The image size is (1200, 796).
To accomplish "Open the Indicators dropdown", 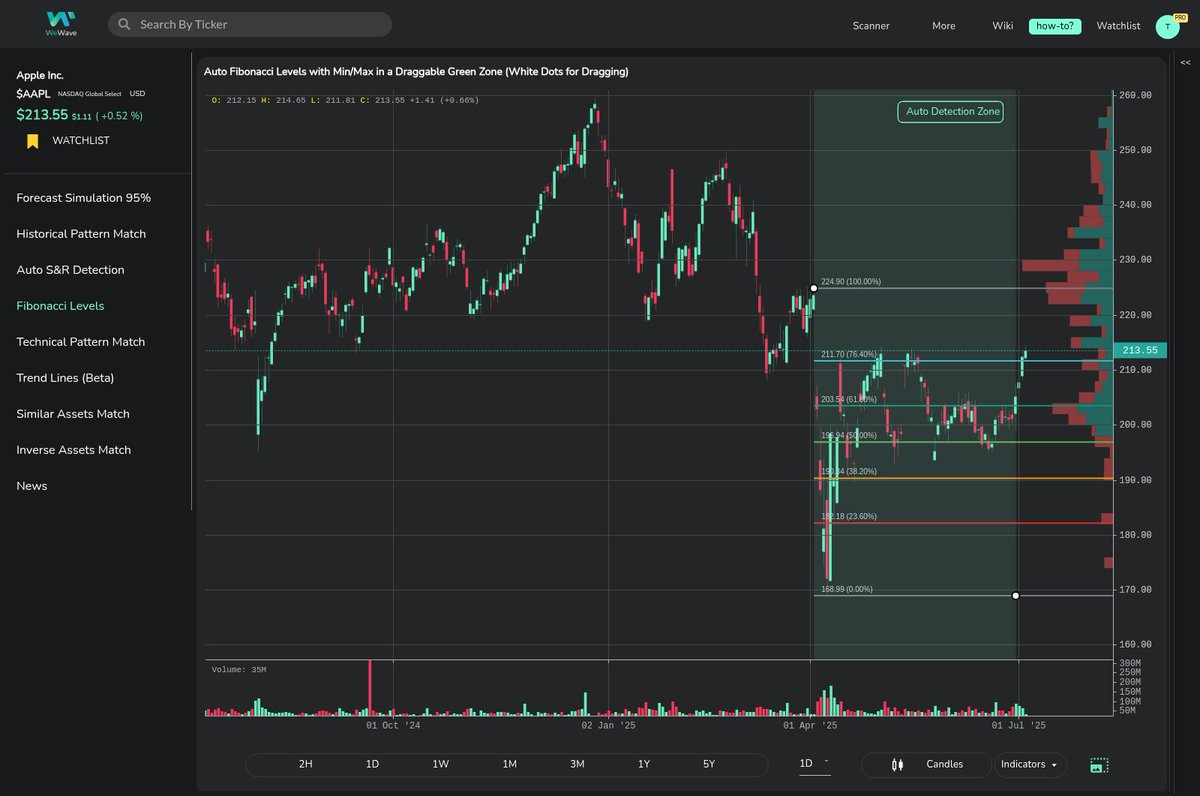I will (x=1029, y=764).
